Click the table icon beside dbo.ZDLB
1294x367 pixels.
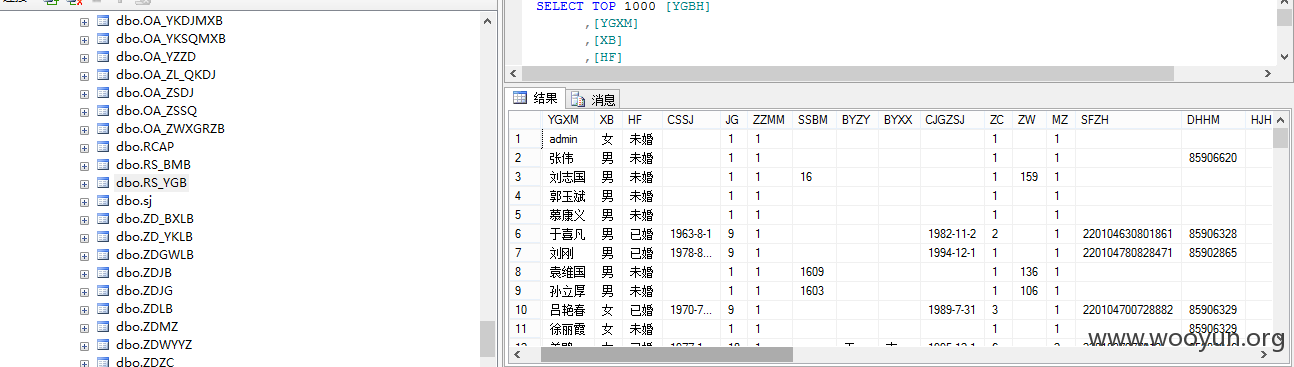[x=103, y=309]
